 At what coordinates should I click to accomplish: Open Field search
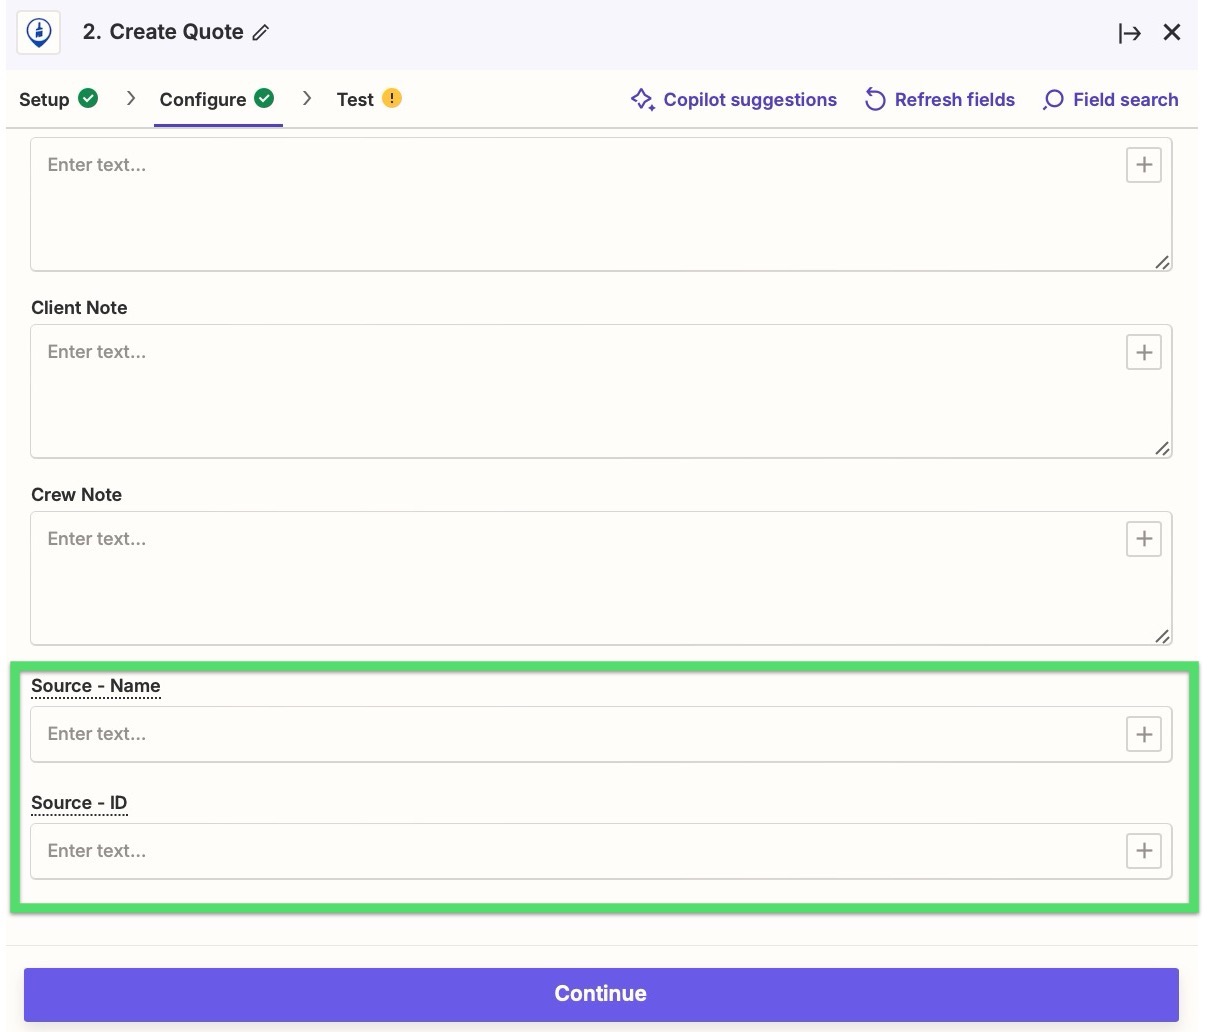pos(1110,99)
